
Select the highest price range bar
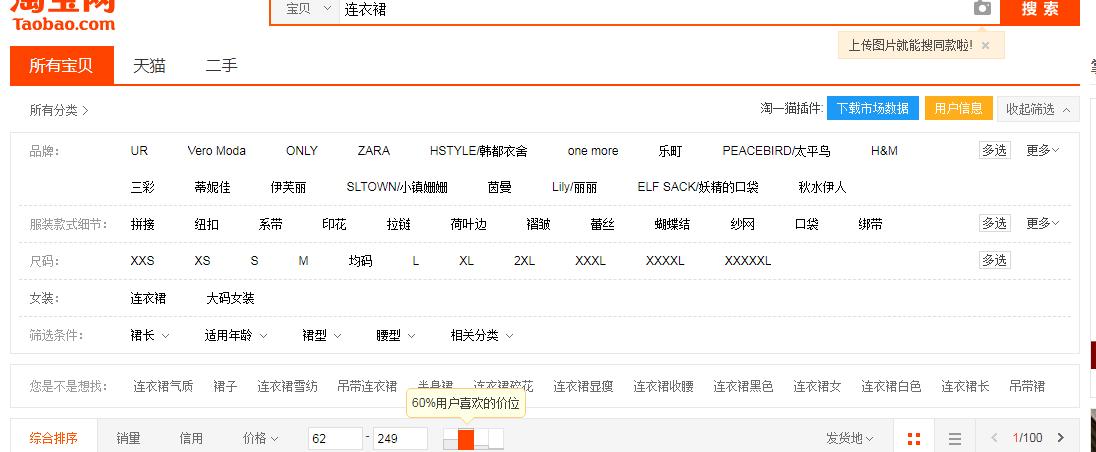496,439
